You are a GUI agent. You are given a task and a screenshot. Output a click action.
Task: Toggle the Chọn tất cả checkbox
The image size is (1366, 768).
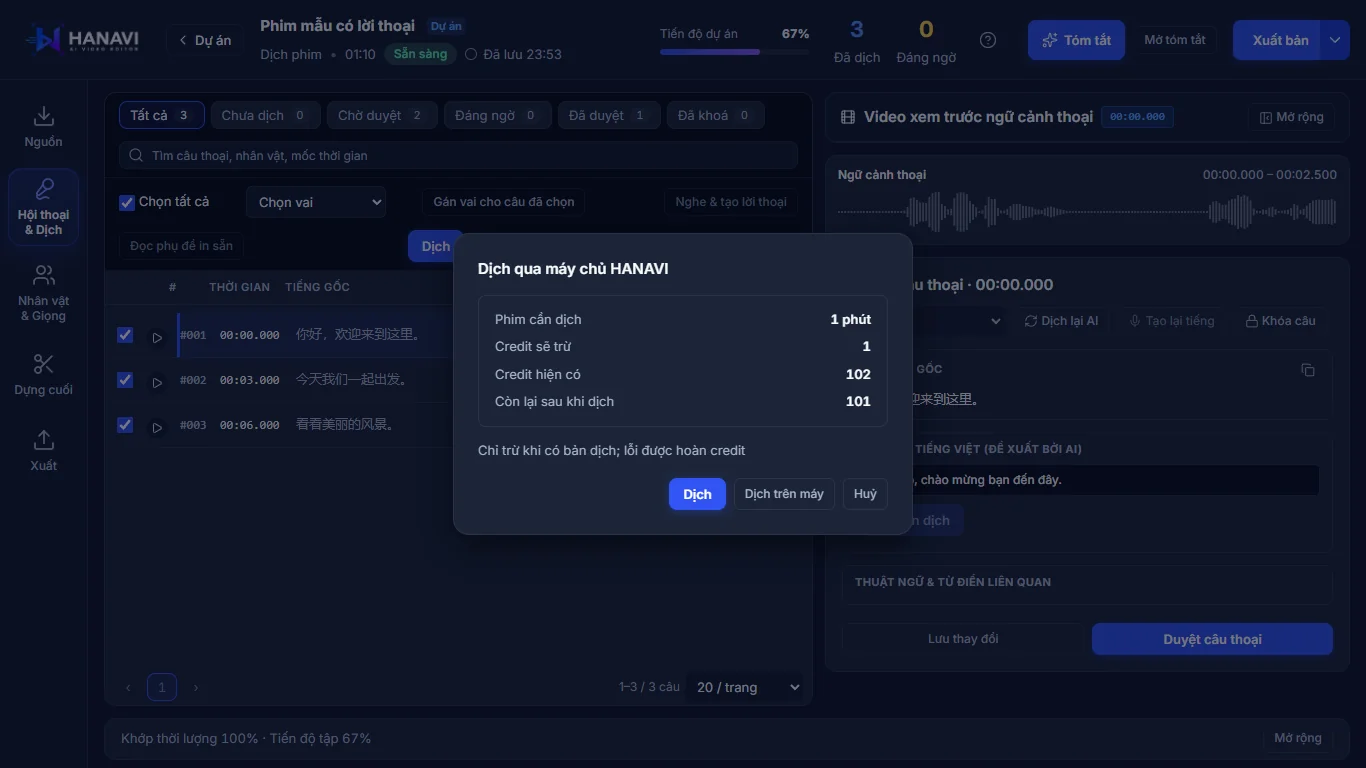[127, 202]
